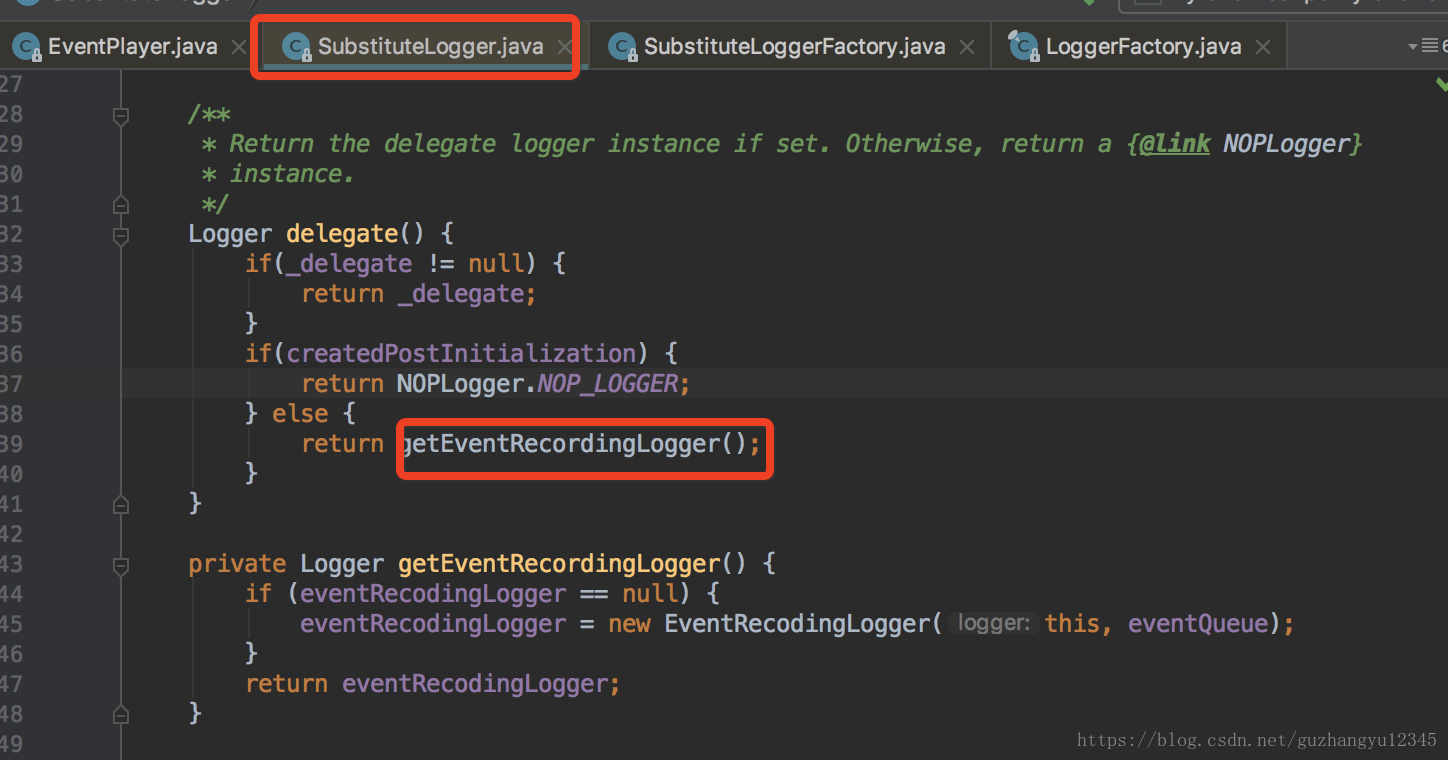Image resolution: width=1448 pixels, height=760 pixels.
Task: Open the LoggerFactory.java tab
Action: coord(1138,46)
